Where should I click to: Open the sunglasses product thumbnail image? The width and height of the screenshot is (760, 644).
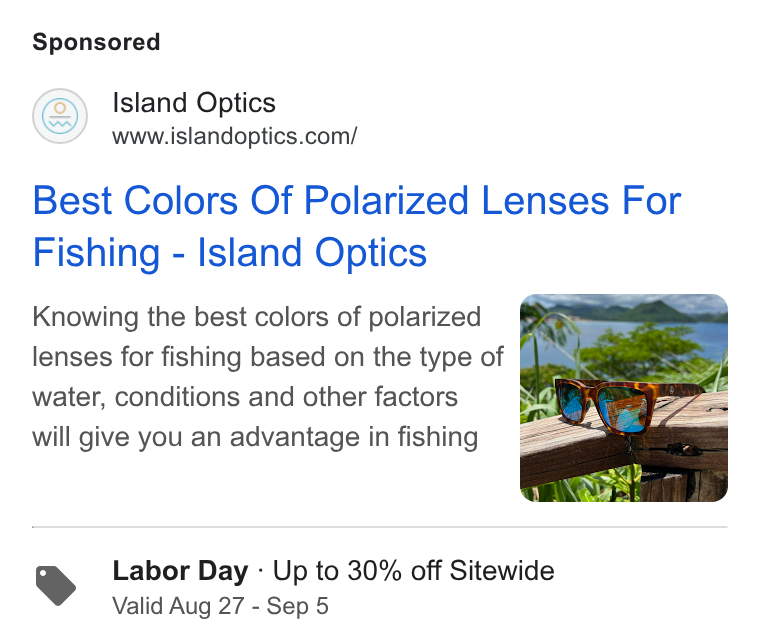click(624, 398)
